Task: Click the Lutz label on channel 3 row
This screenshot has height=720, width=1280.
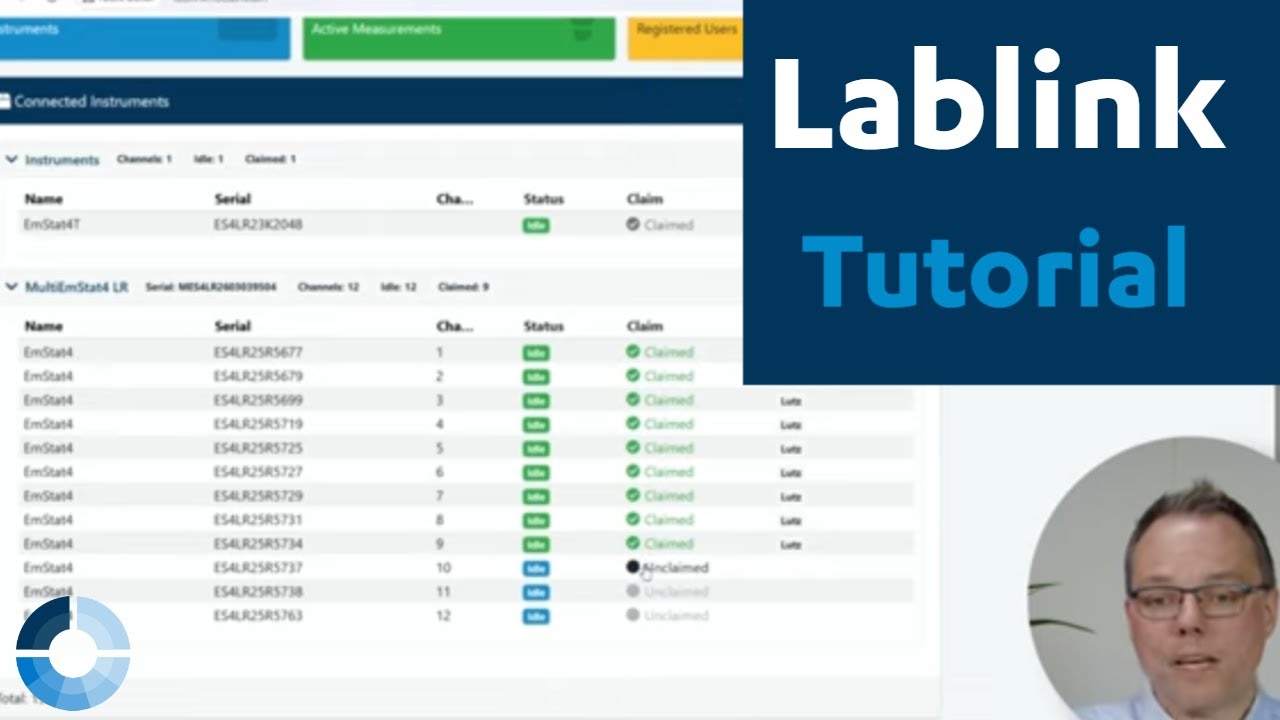Action: point(791,401)
